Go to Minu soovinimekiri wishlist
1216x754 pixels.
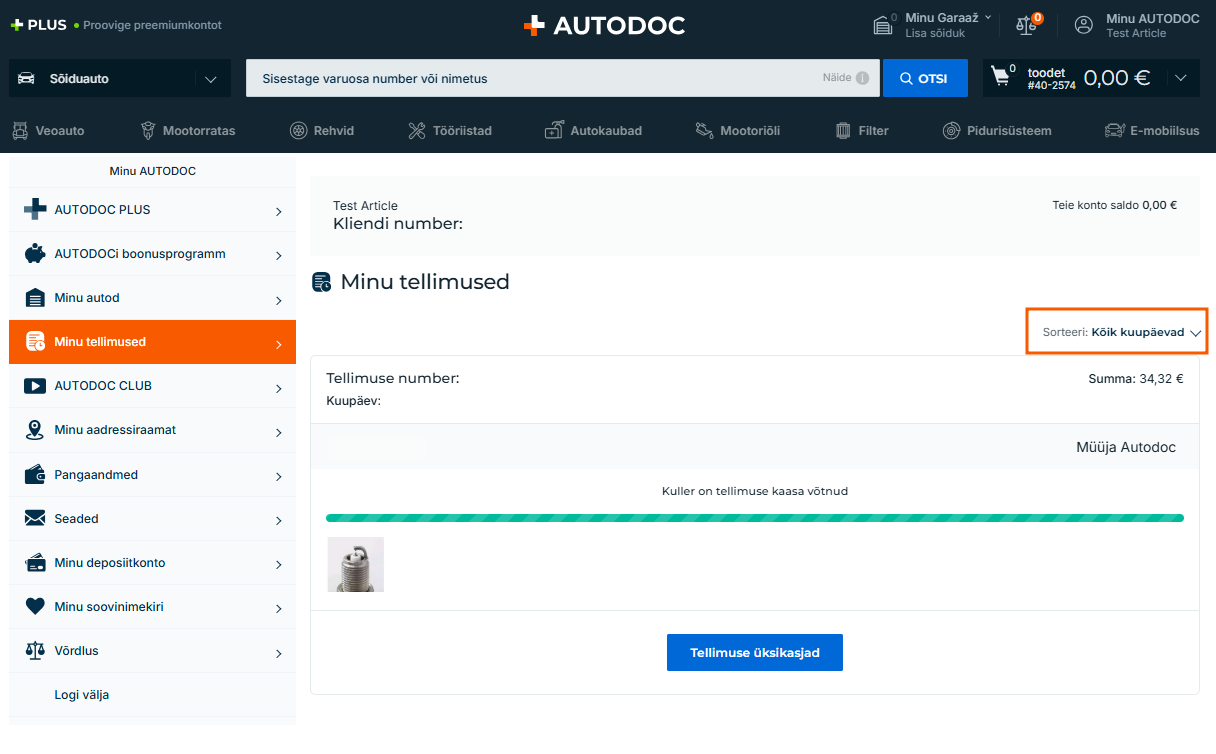[x=152, y=607]
